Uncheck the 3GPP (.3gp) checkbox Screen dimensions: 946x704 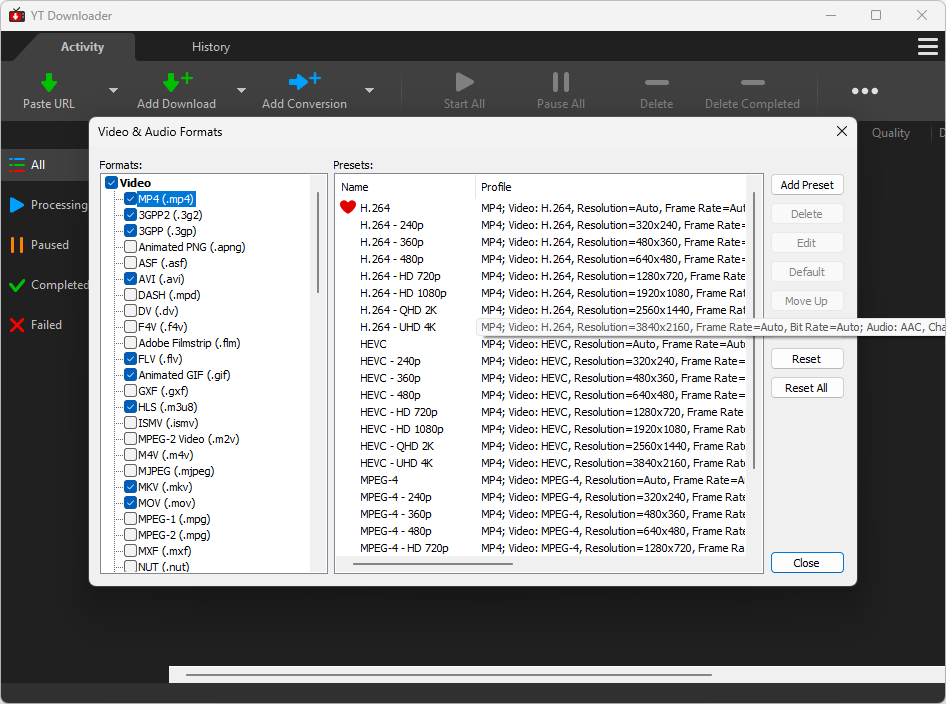click(130, 231)
